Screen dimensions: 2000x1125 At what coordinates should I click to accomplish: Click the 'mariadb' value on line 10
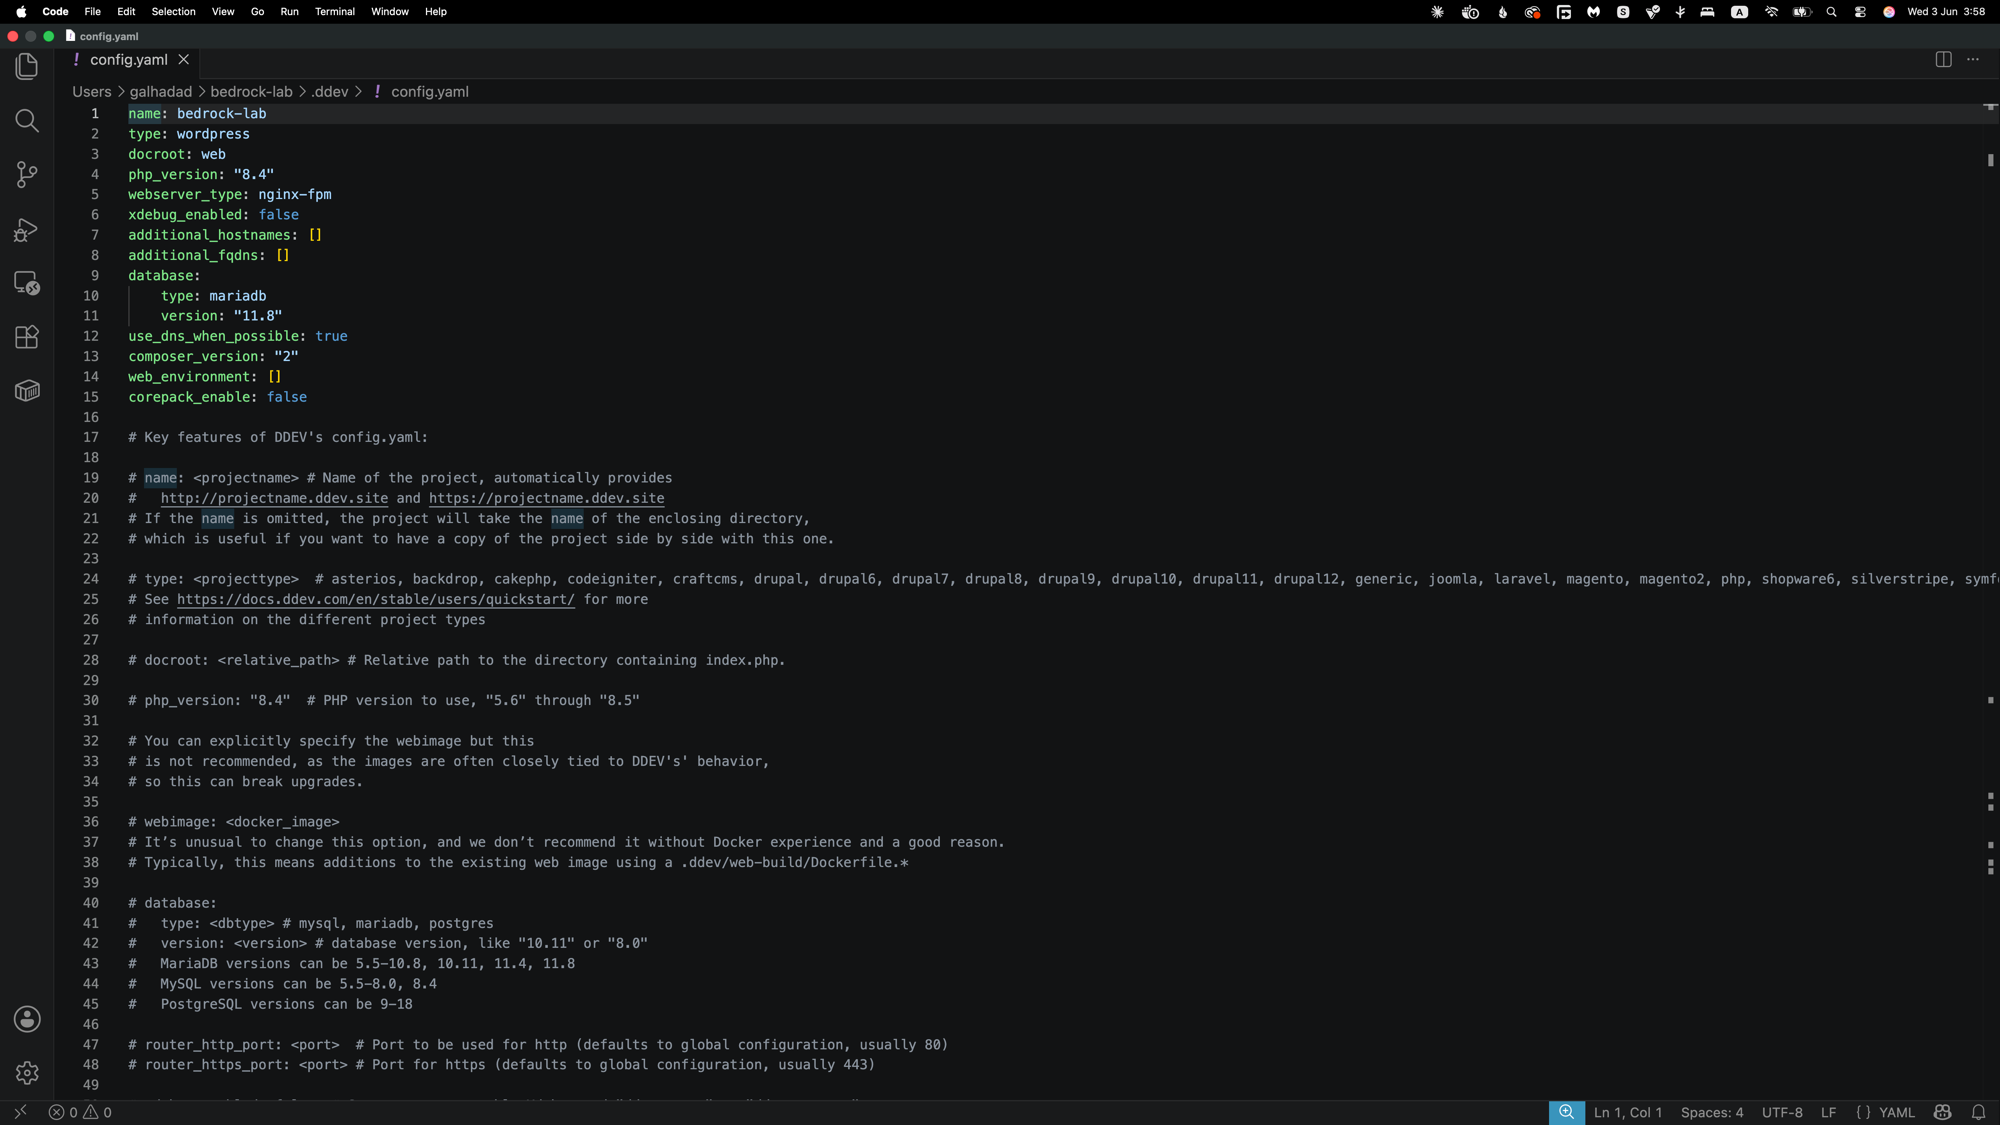[237, 295]
